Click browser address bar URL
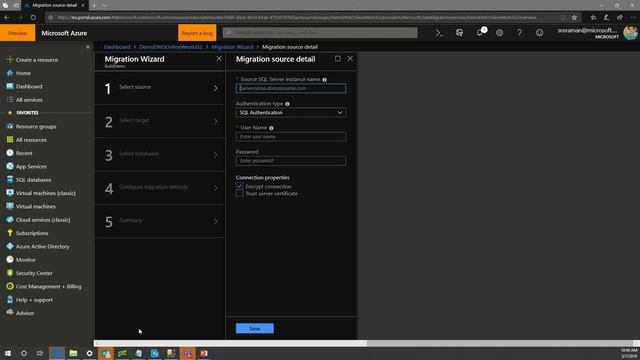Viewport: 640px width, 360px height. [296, 18]
